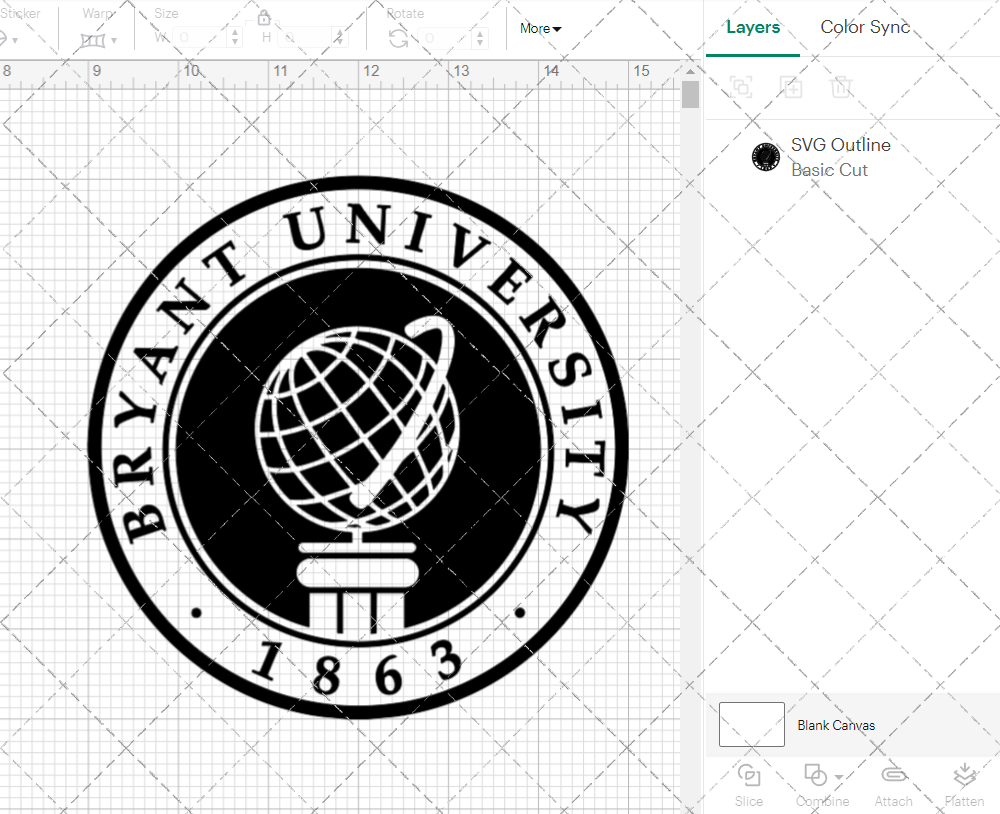Image resolution: width=1000 pixels, height=814 pixels.
Task: Expand the More dropdown menu
Action: click(538, 29)
